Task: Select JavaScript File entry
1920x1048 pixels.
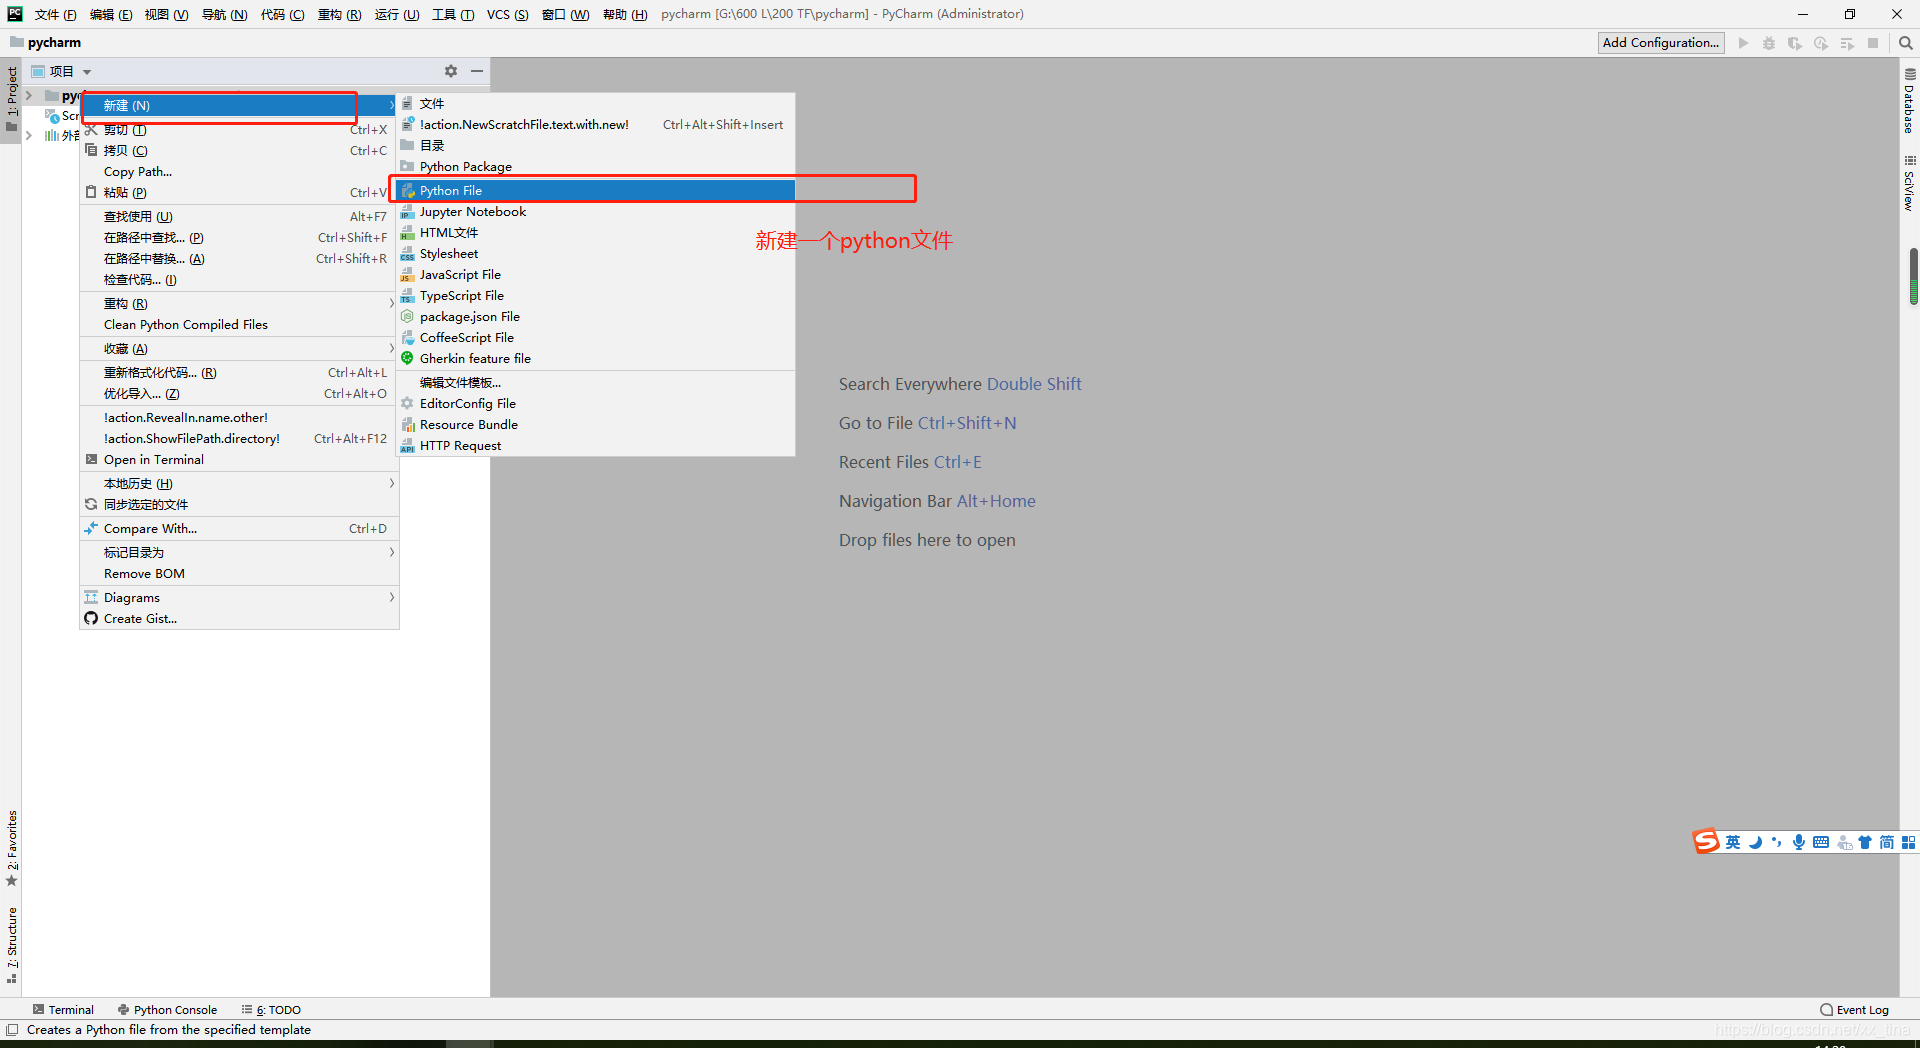Action: pyautogui.click(x=596, y=275)
